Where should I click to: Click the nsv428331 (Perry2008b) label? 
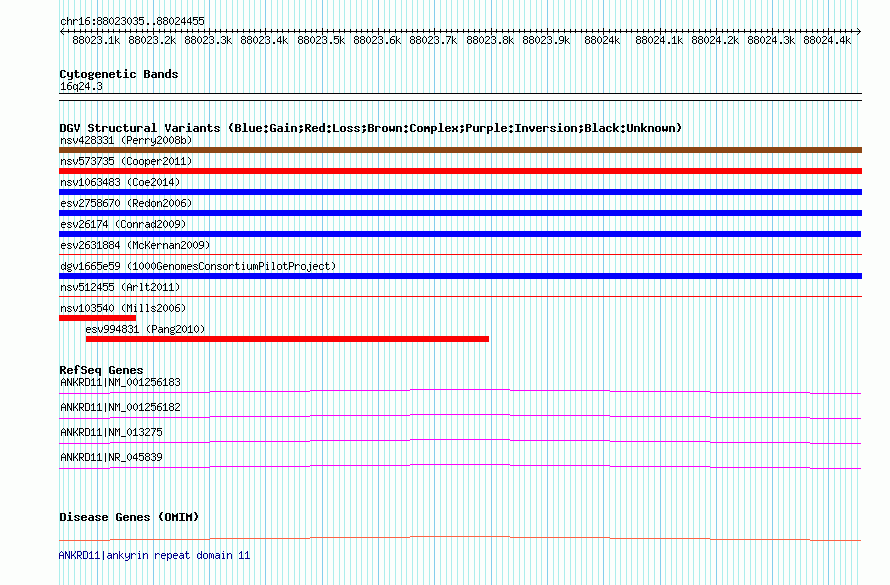126,141
